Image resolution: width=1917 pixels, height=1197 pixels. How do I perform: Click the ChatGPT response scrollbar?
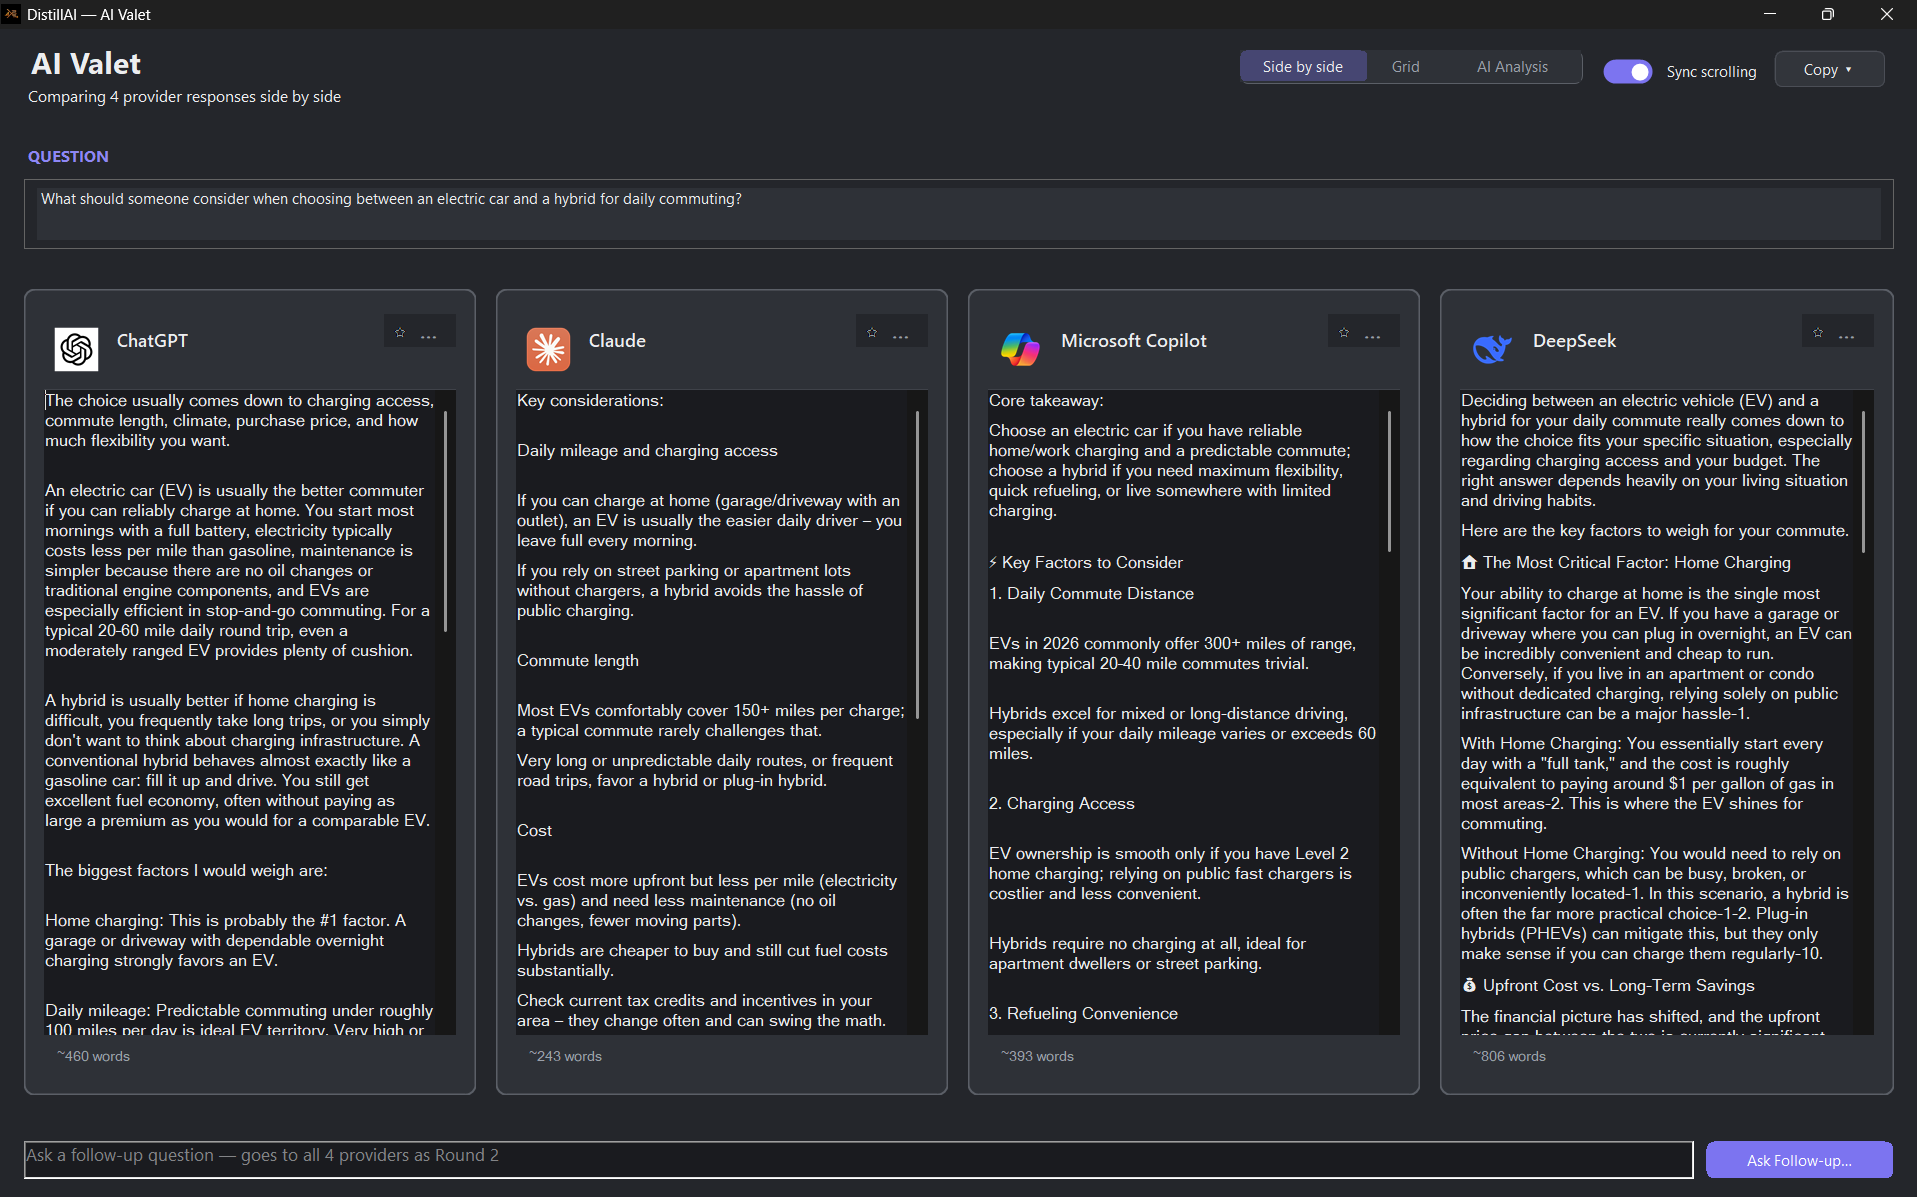(x=446, y=520)
